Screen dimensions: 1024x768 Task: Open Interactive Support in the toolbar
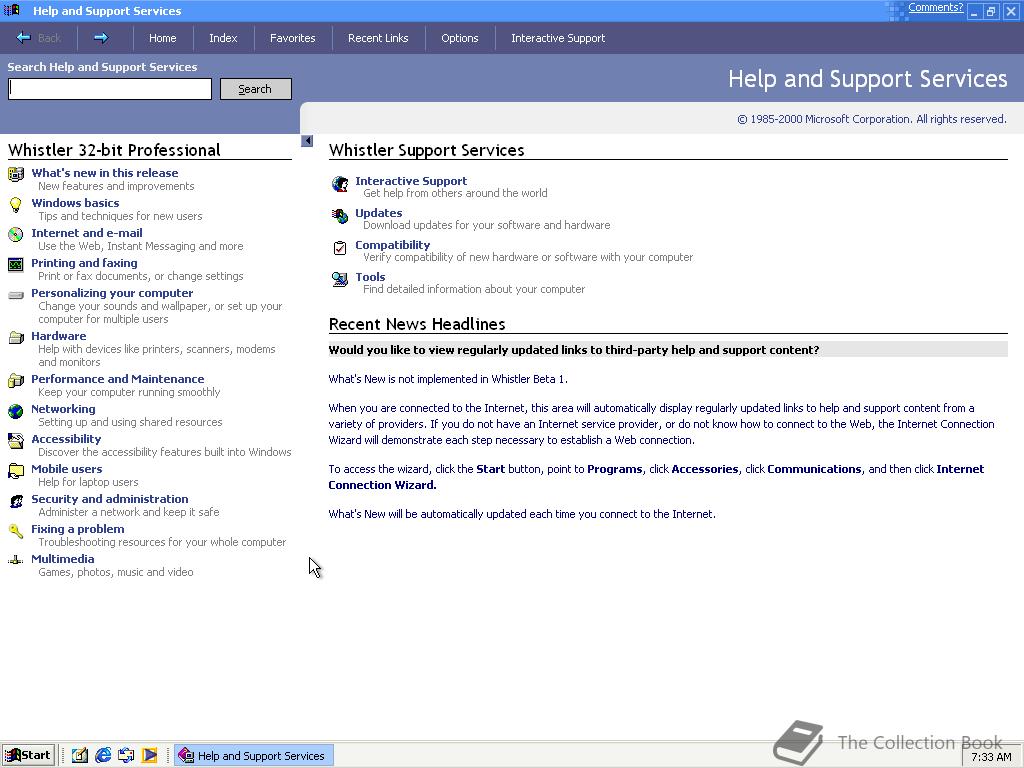pyautogui.click(x=558, y=38)
